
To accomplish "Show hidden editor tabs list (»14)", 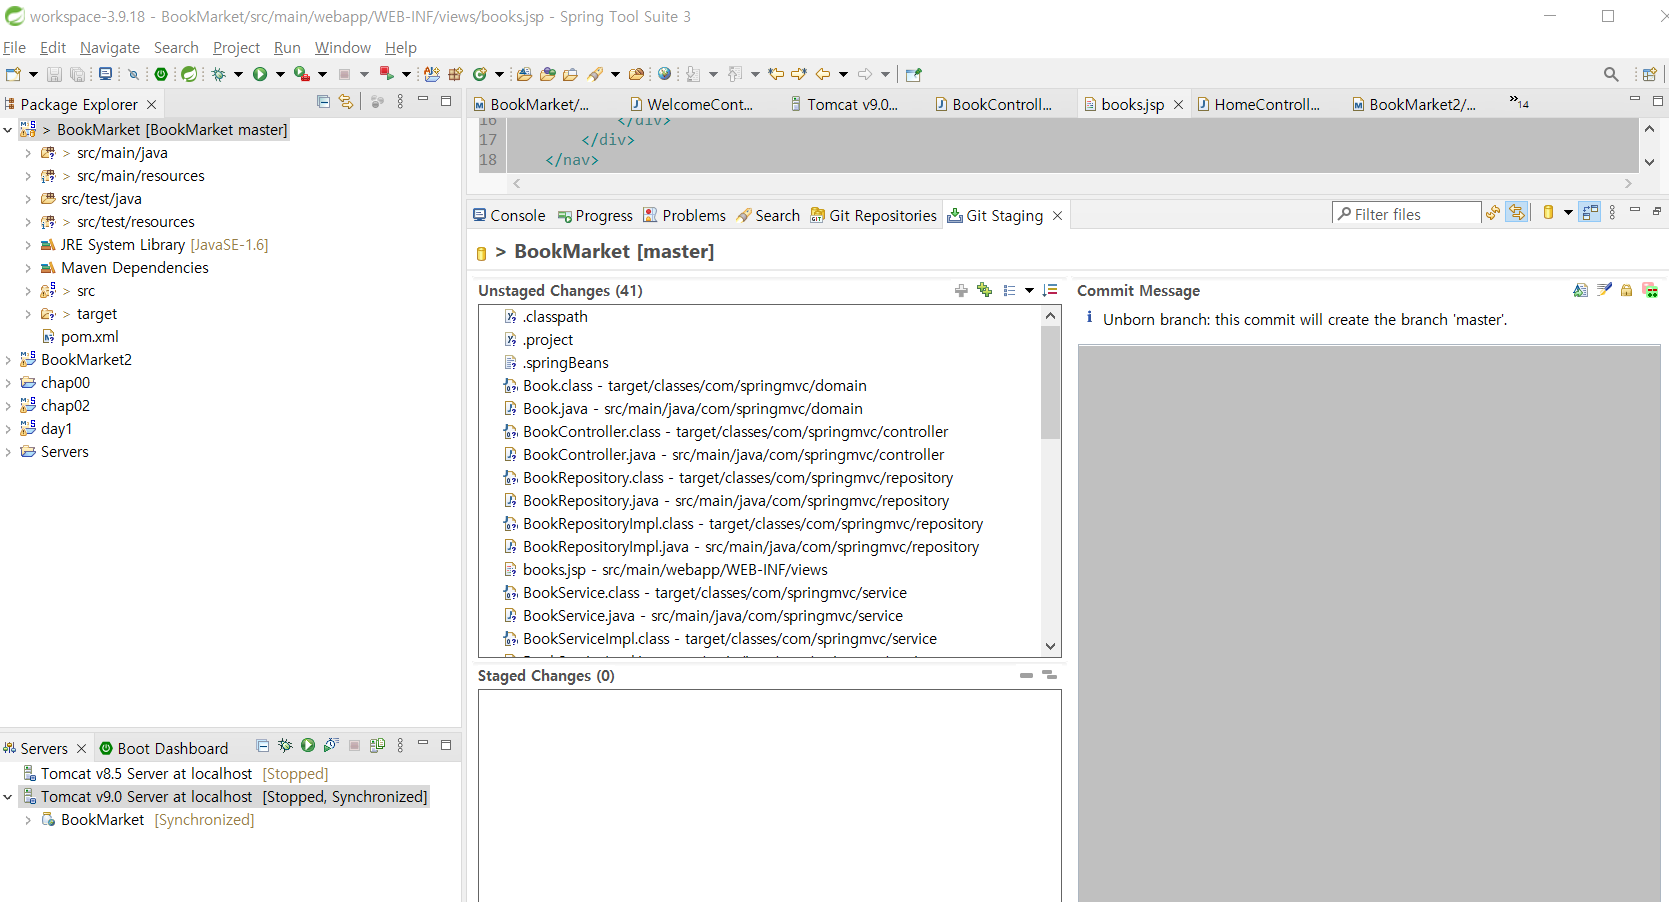I will tap(1519, 102).
